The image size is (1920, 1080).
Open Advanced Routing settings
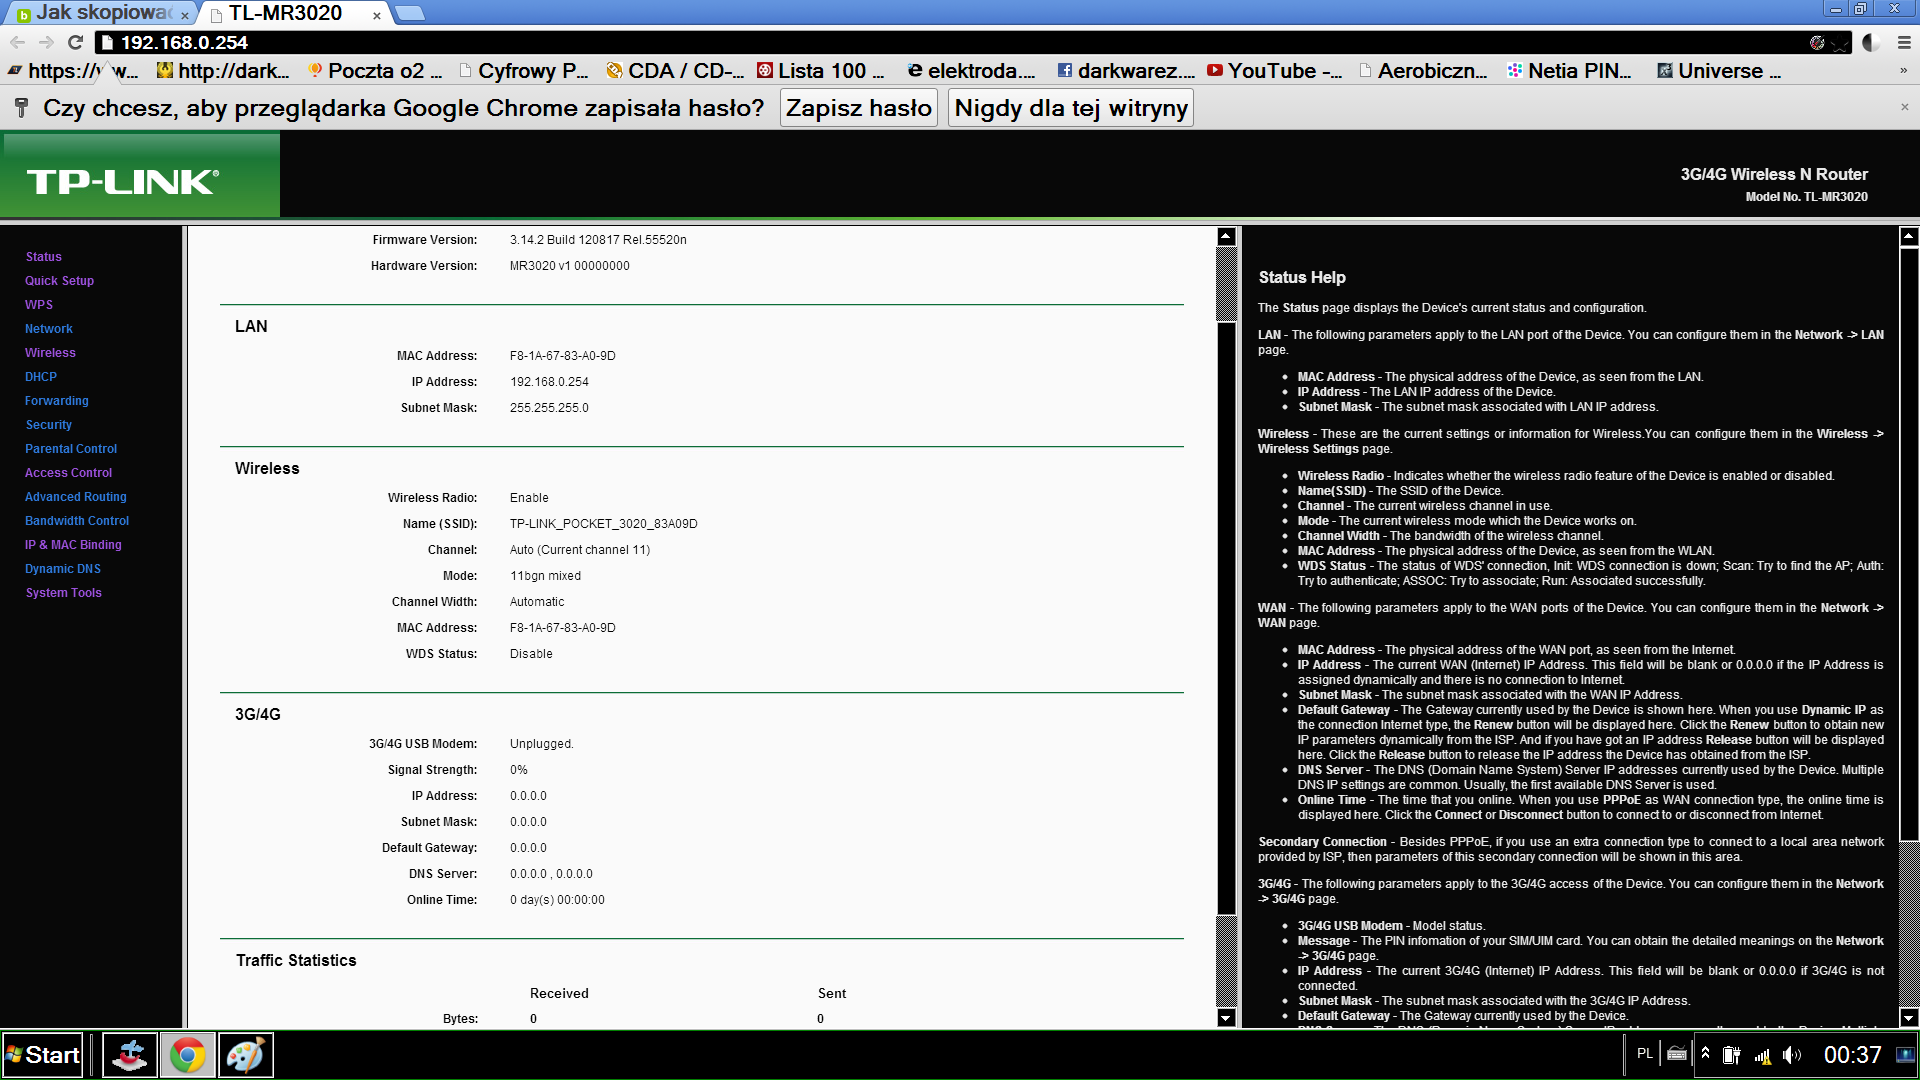point(76,497)
